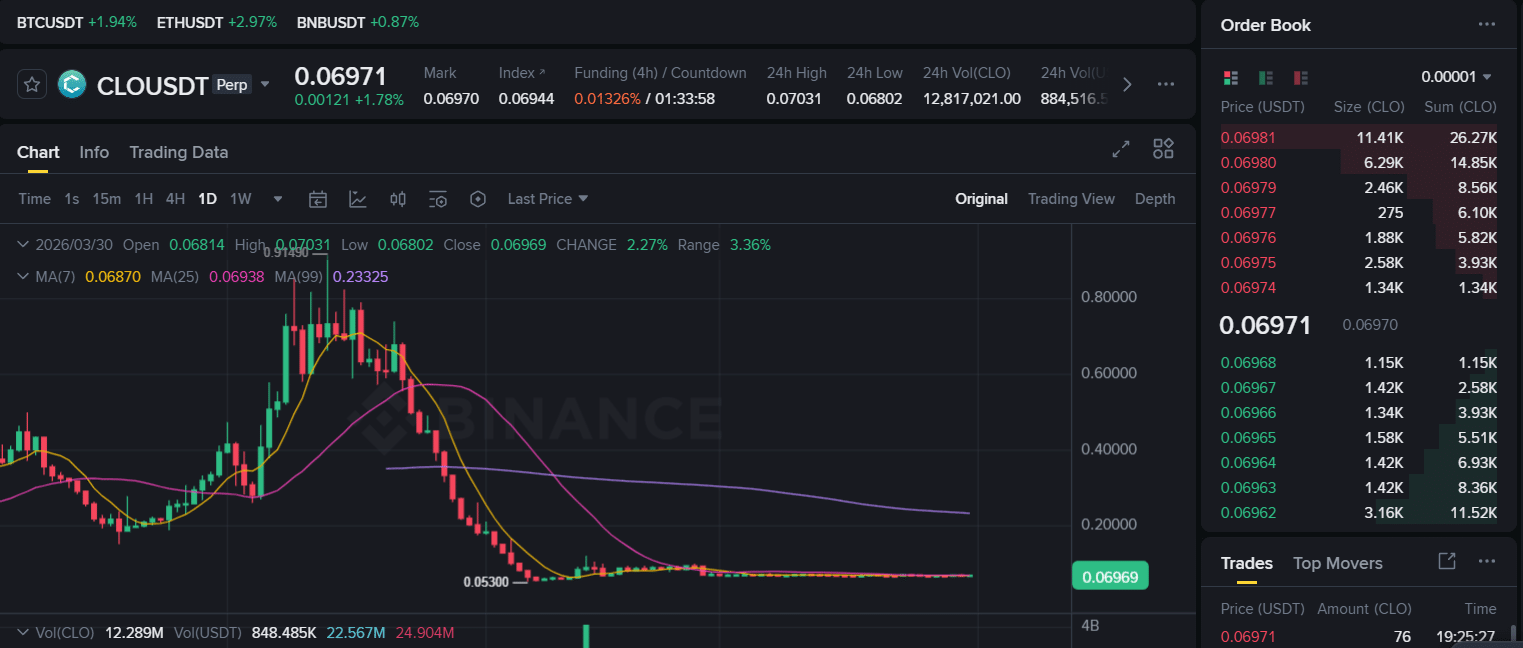This screenshot has height=648, width=1523.
Task: Open the grid layout icon beside fullscreen
Action: (x=1163, y=148)
